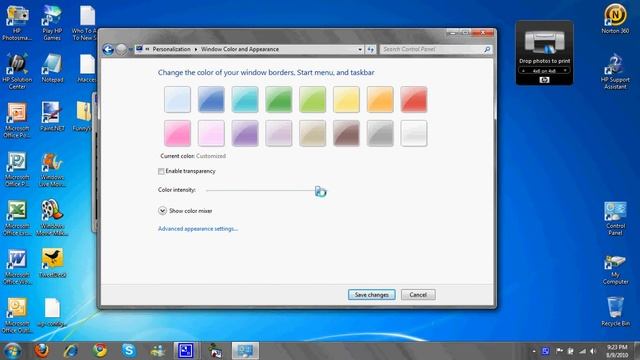Image resolution: width=640 pixels, height=360 pixels.
Task: Select the white Frost color swatch
Action: [413, 133]
